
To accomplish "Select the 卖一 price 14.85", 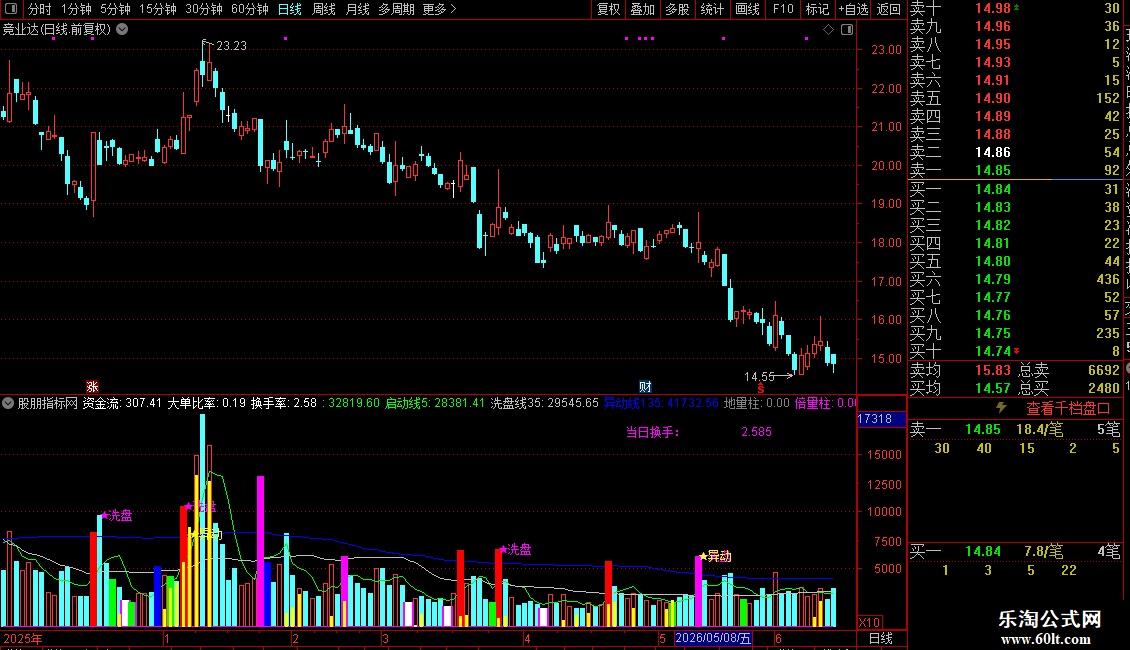I will 992,171.
